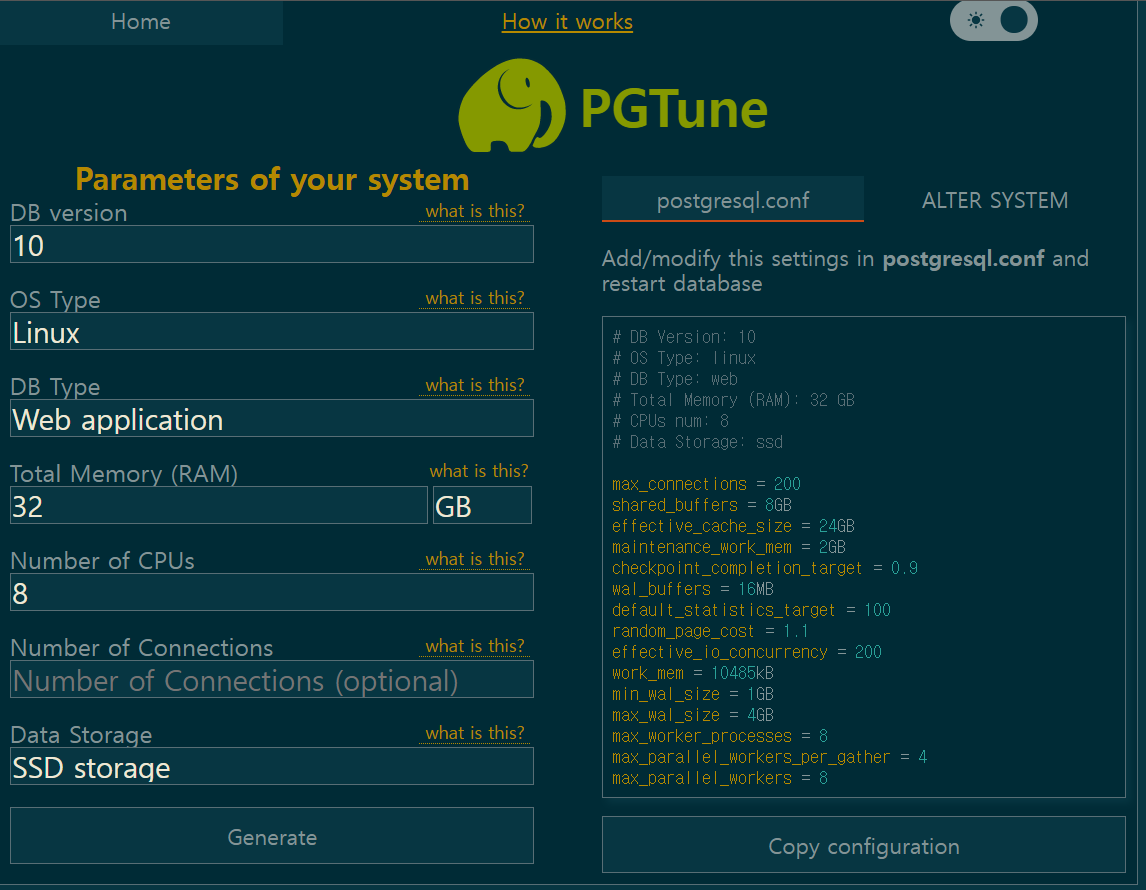
Task: Click the Number of Connections optional field
Action: click(x=272, y=680)
